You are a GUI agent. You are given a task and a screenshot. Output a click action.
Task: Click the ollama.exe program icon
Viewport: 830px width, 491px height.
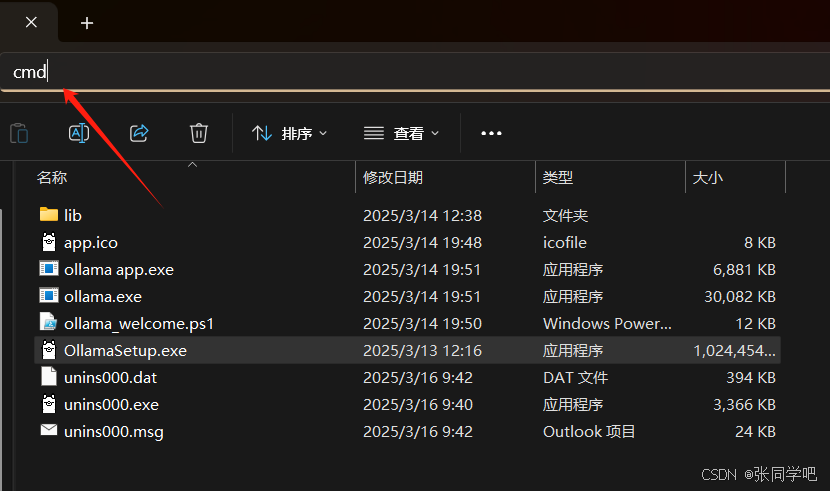[49, 296]
